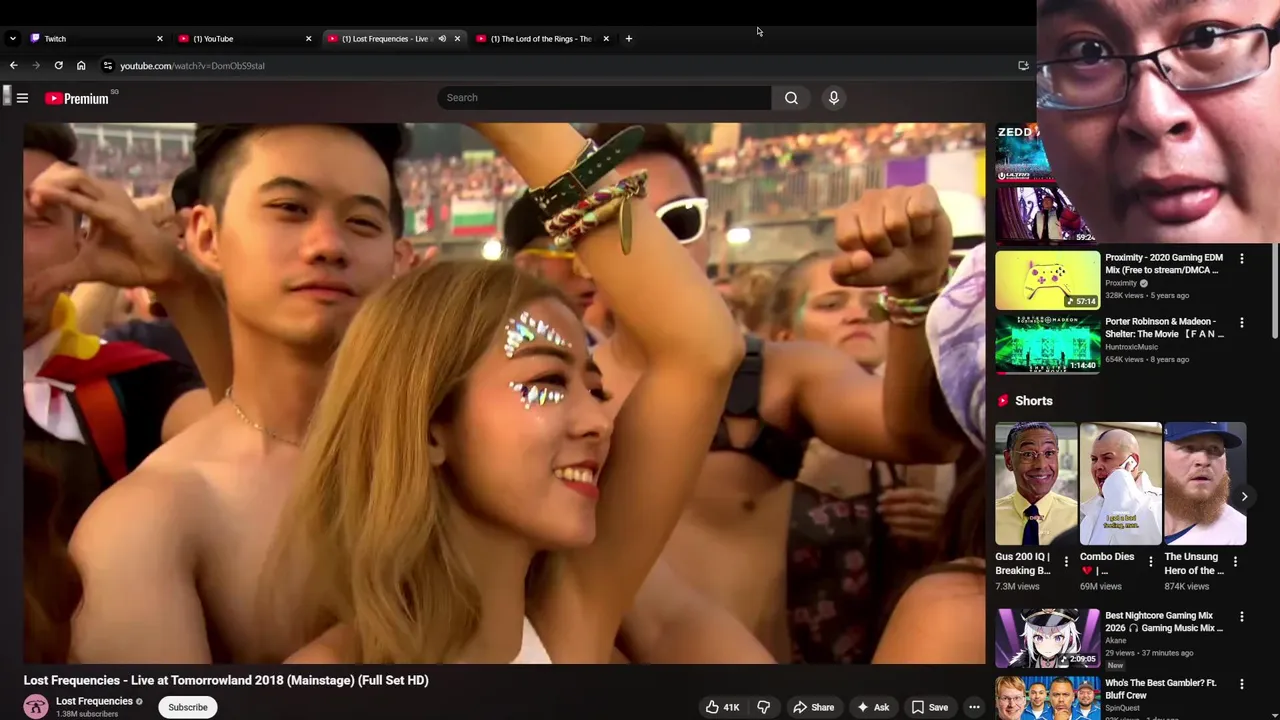Screen dimensions: 1280x720
Task: Open the browser home page
Action: pyautogui.click(x=81, y=66)
